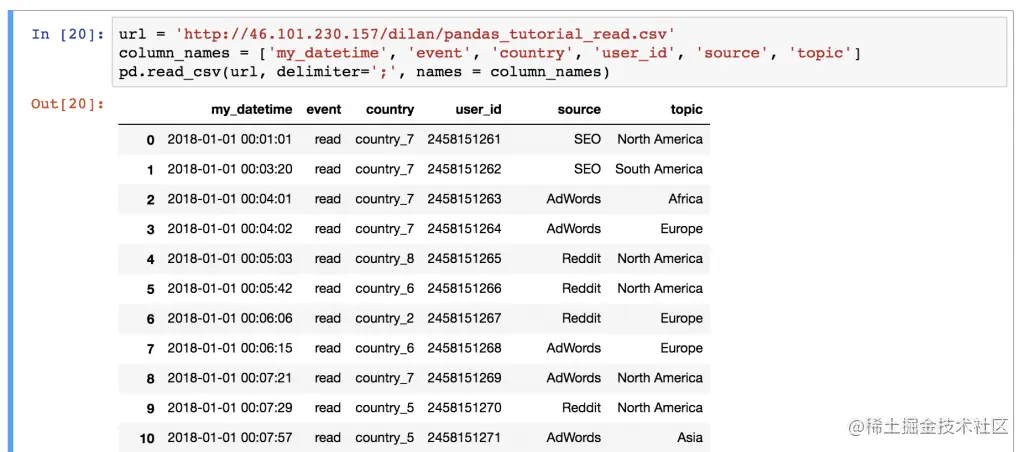Click the Asia topic cell
1024x452 pixels.
[690, 438]
